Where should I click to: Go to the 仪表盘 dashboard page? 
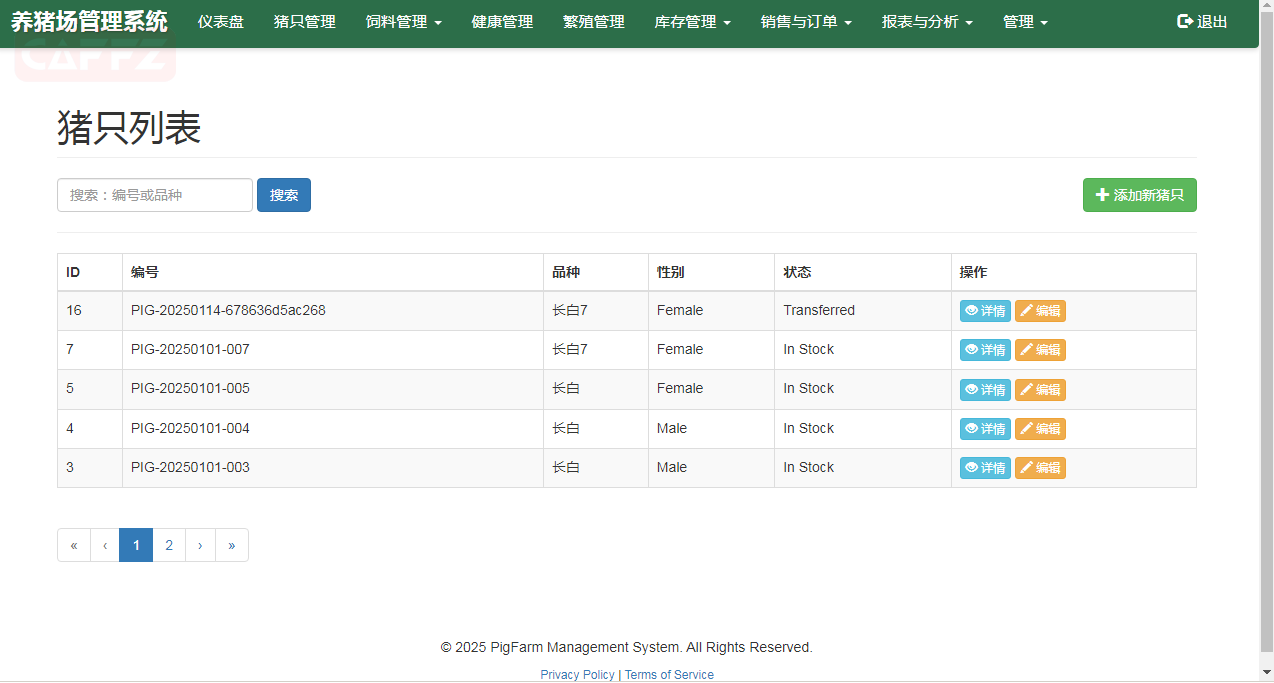click(220, 22)
